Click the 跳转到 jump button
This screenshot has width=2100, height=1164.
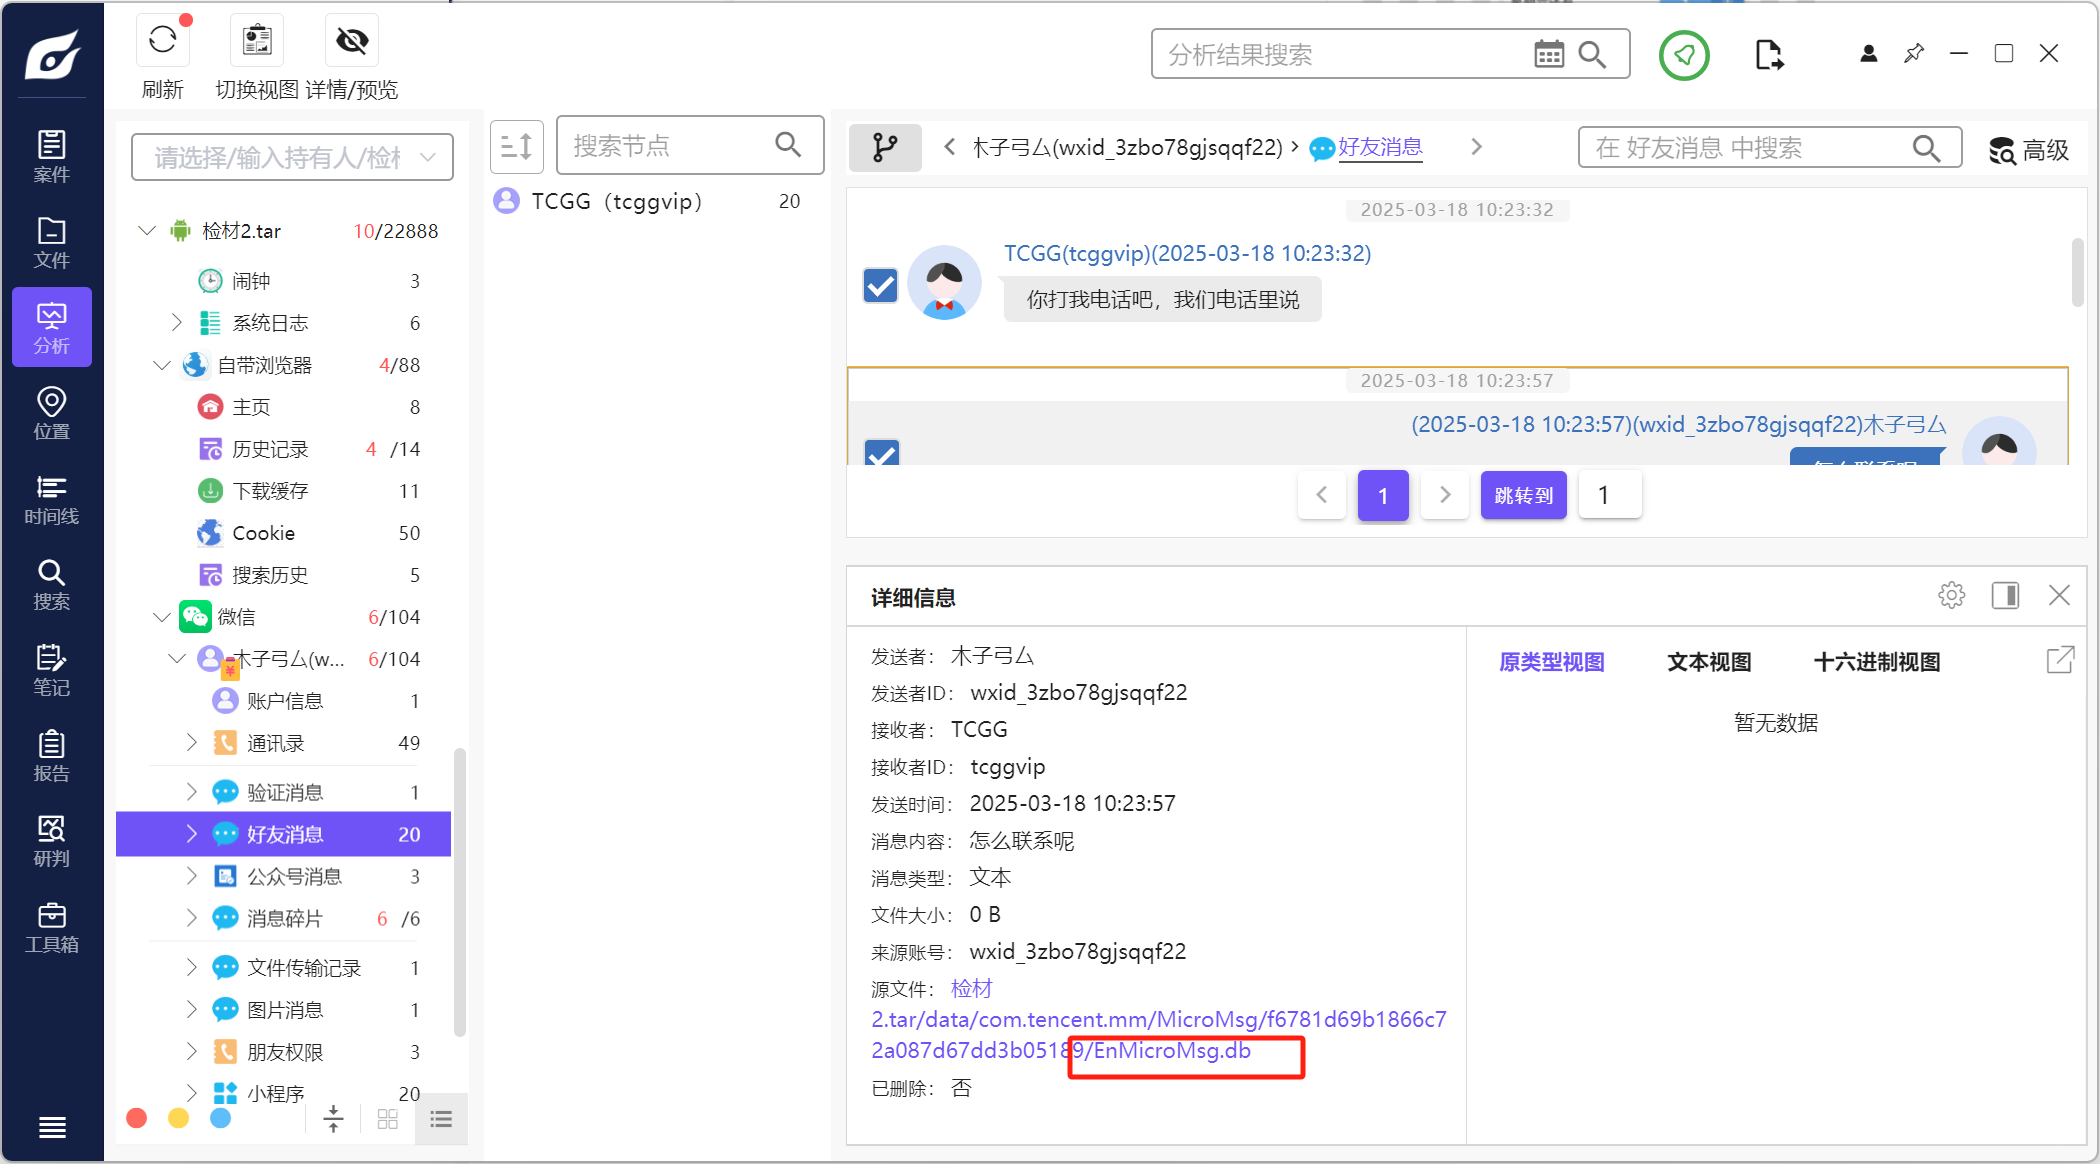[x=1523, y=495]
